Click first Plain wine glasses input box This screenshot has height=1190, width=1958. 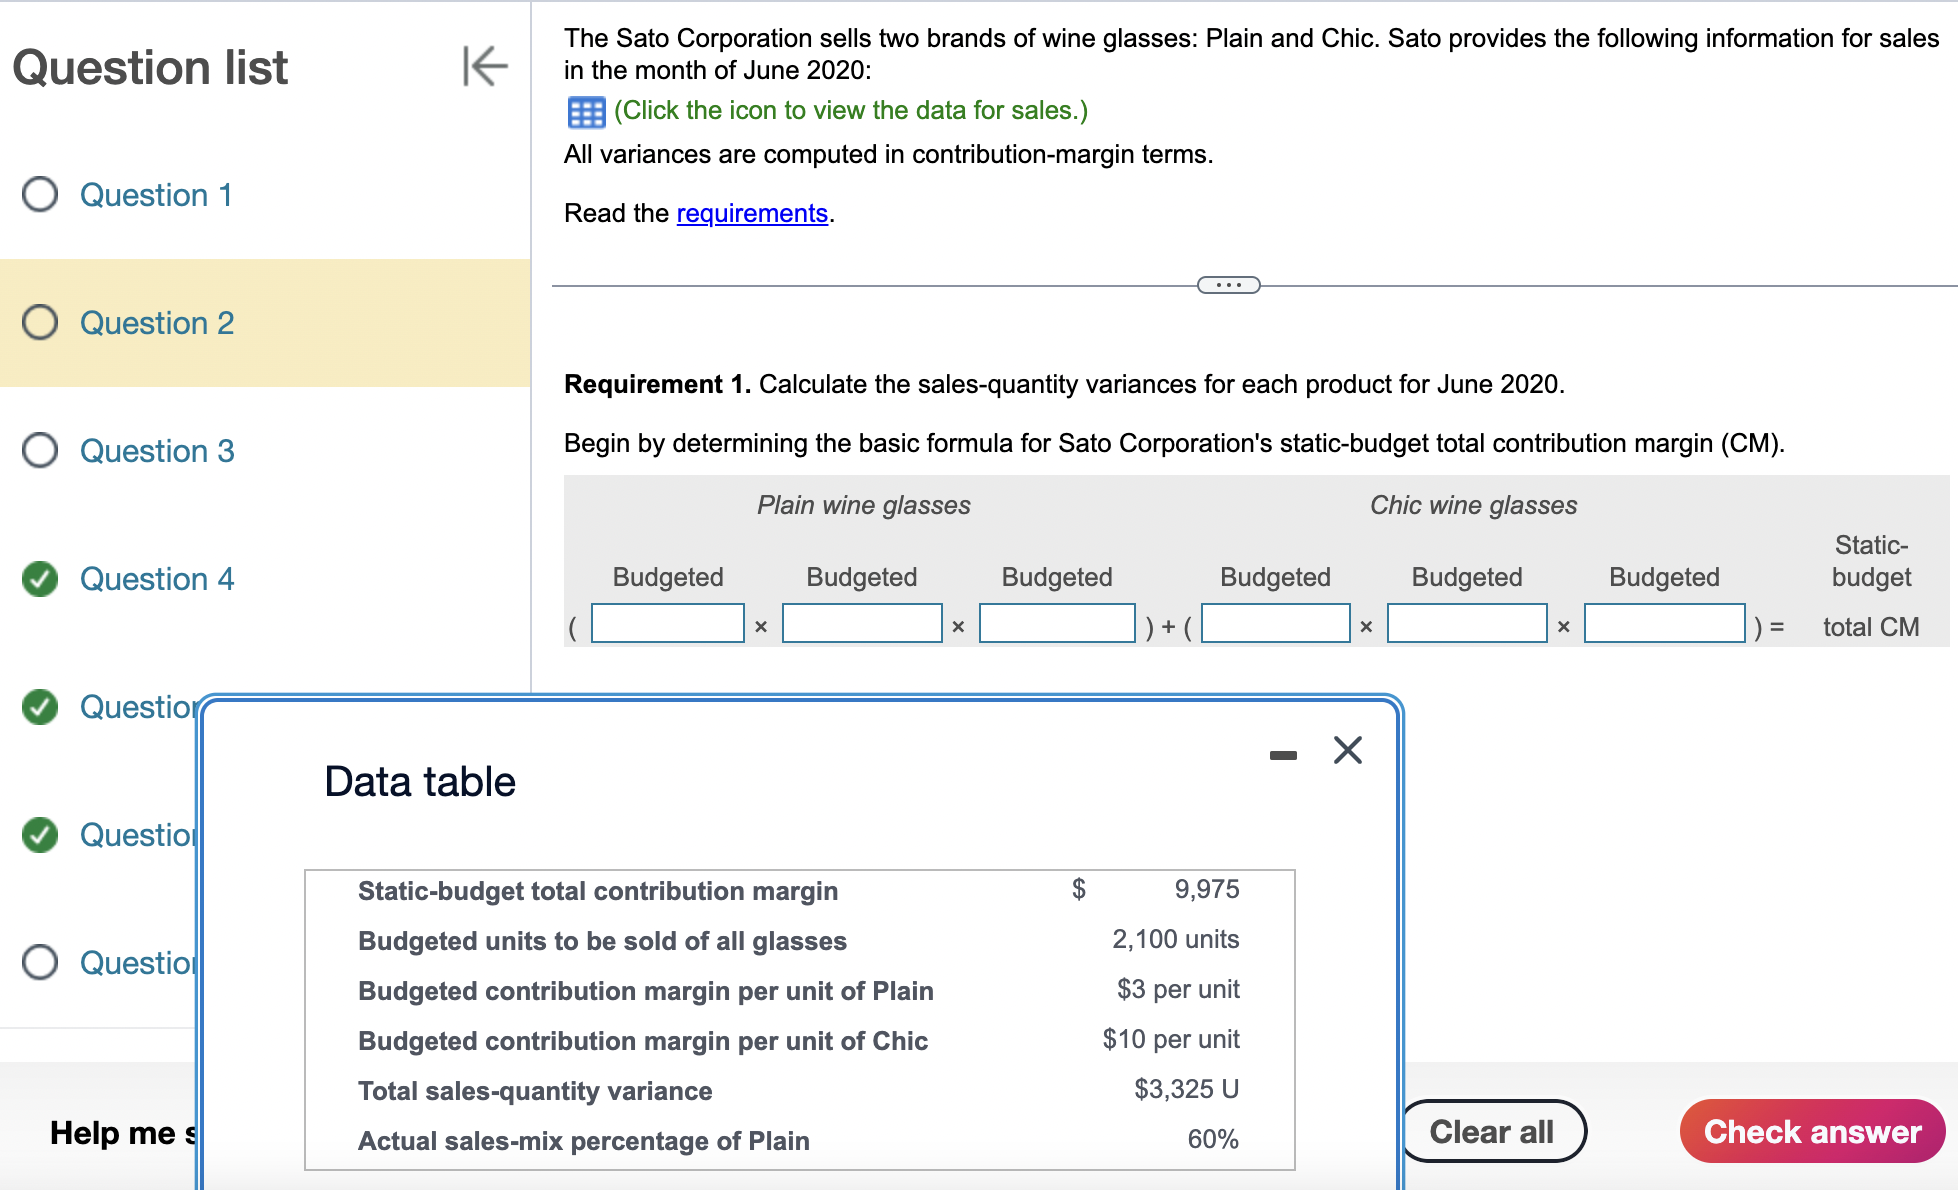pos(667,624)
